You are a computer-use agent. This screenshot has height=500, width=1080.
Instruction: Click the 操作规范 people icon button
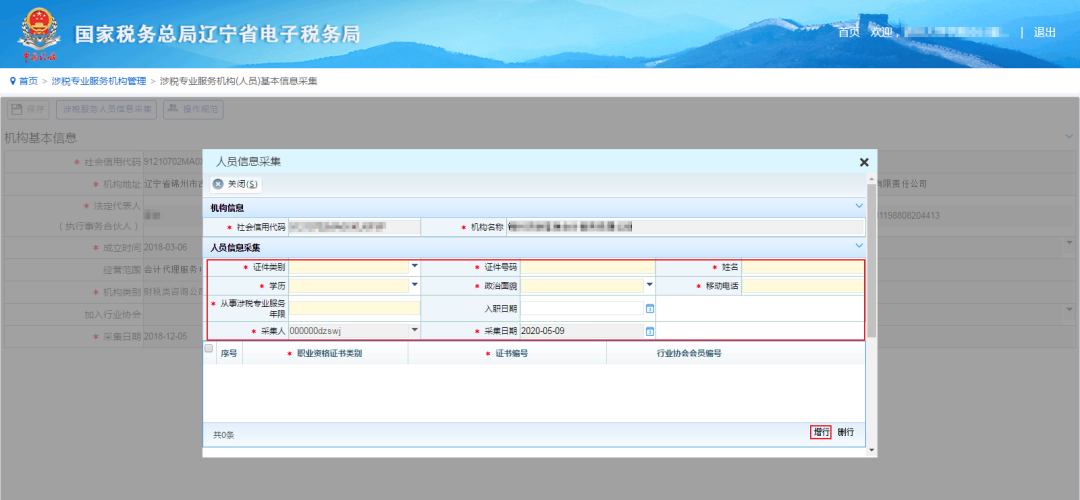pos(194,110)
